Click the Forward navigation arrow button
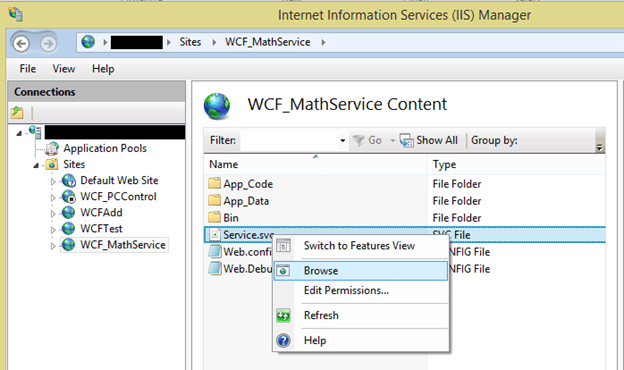624x370 pixels. 48,43
